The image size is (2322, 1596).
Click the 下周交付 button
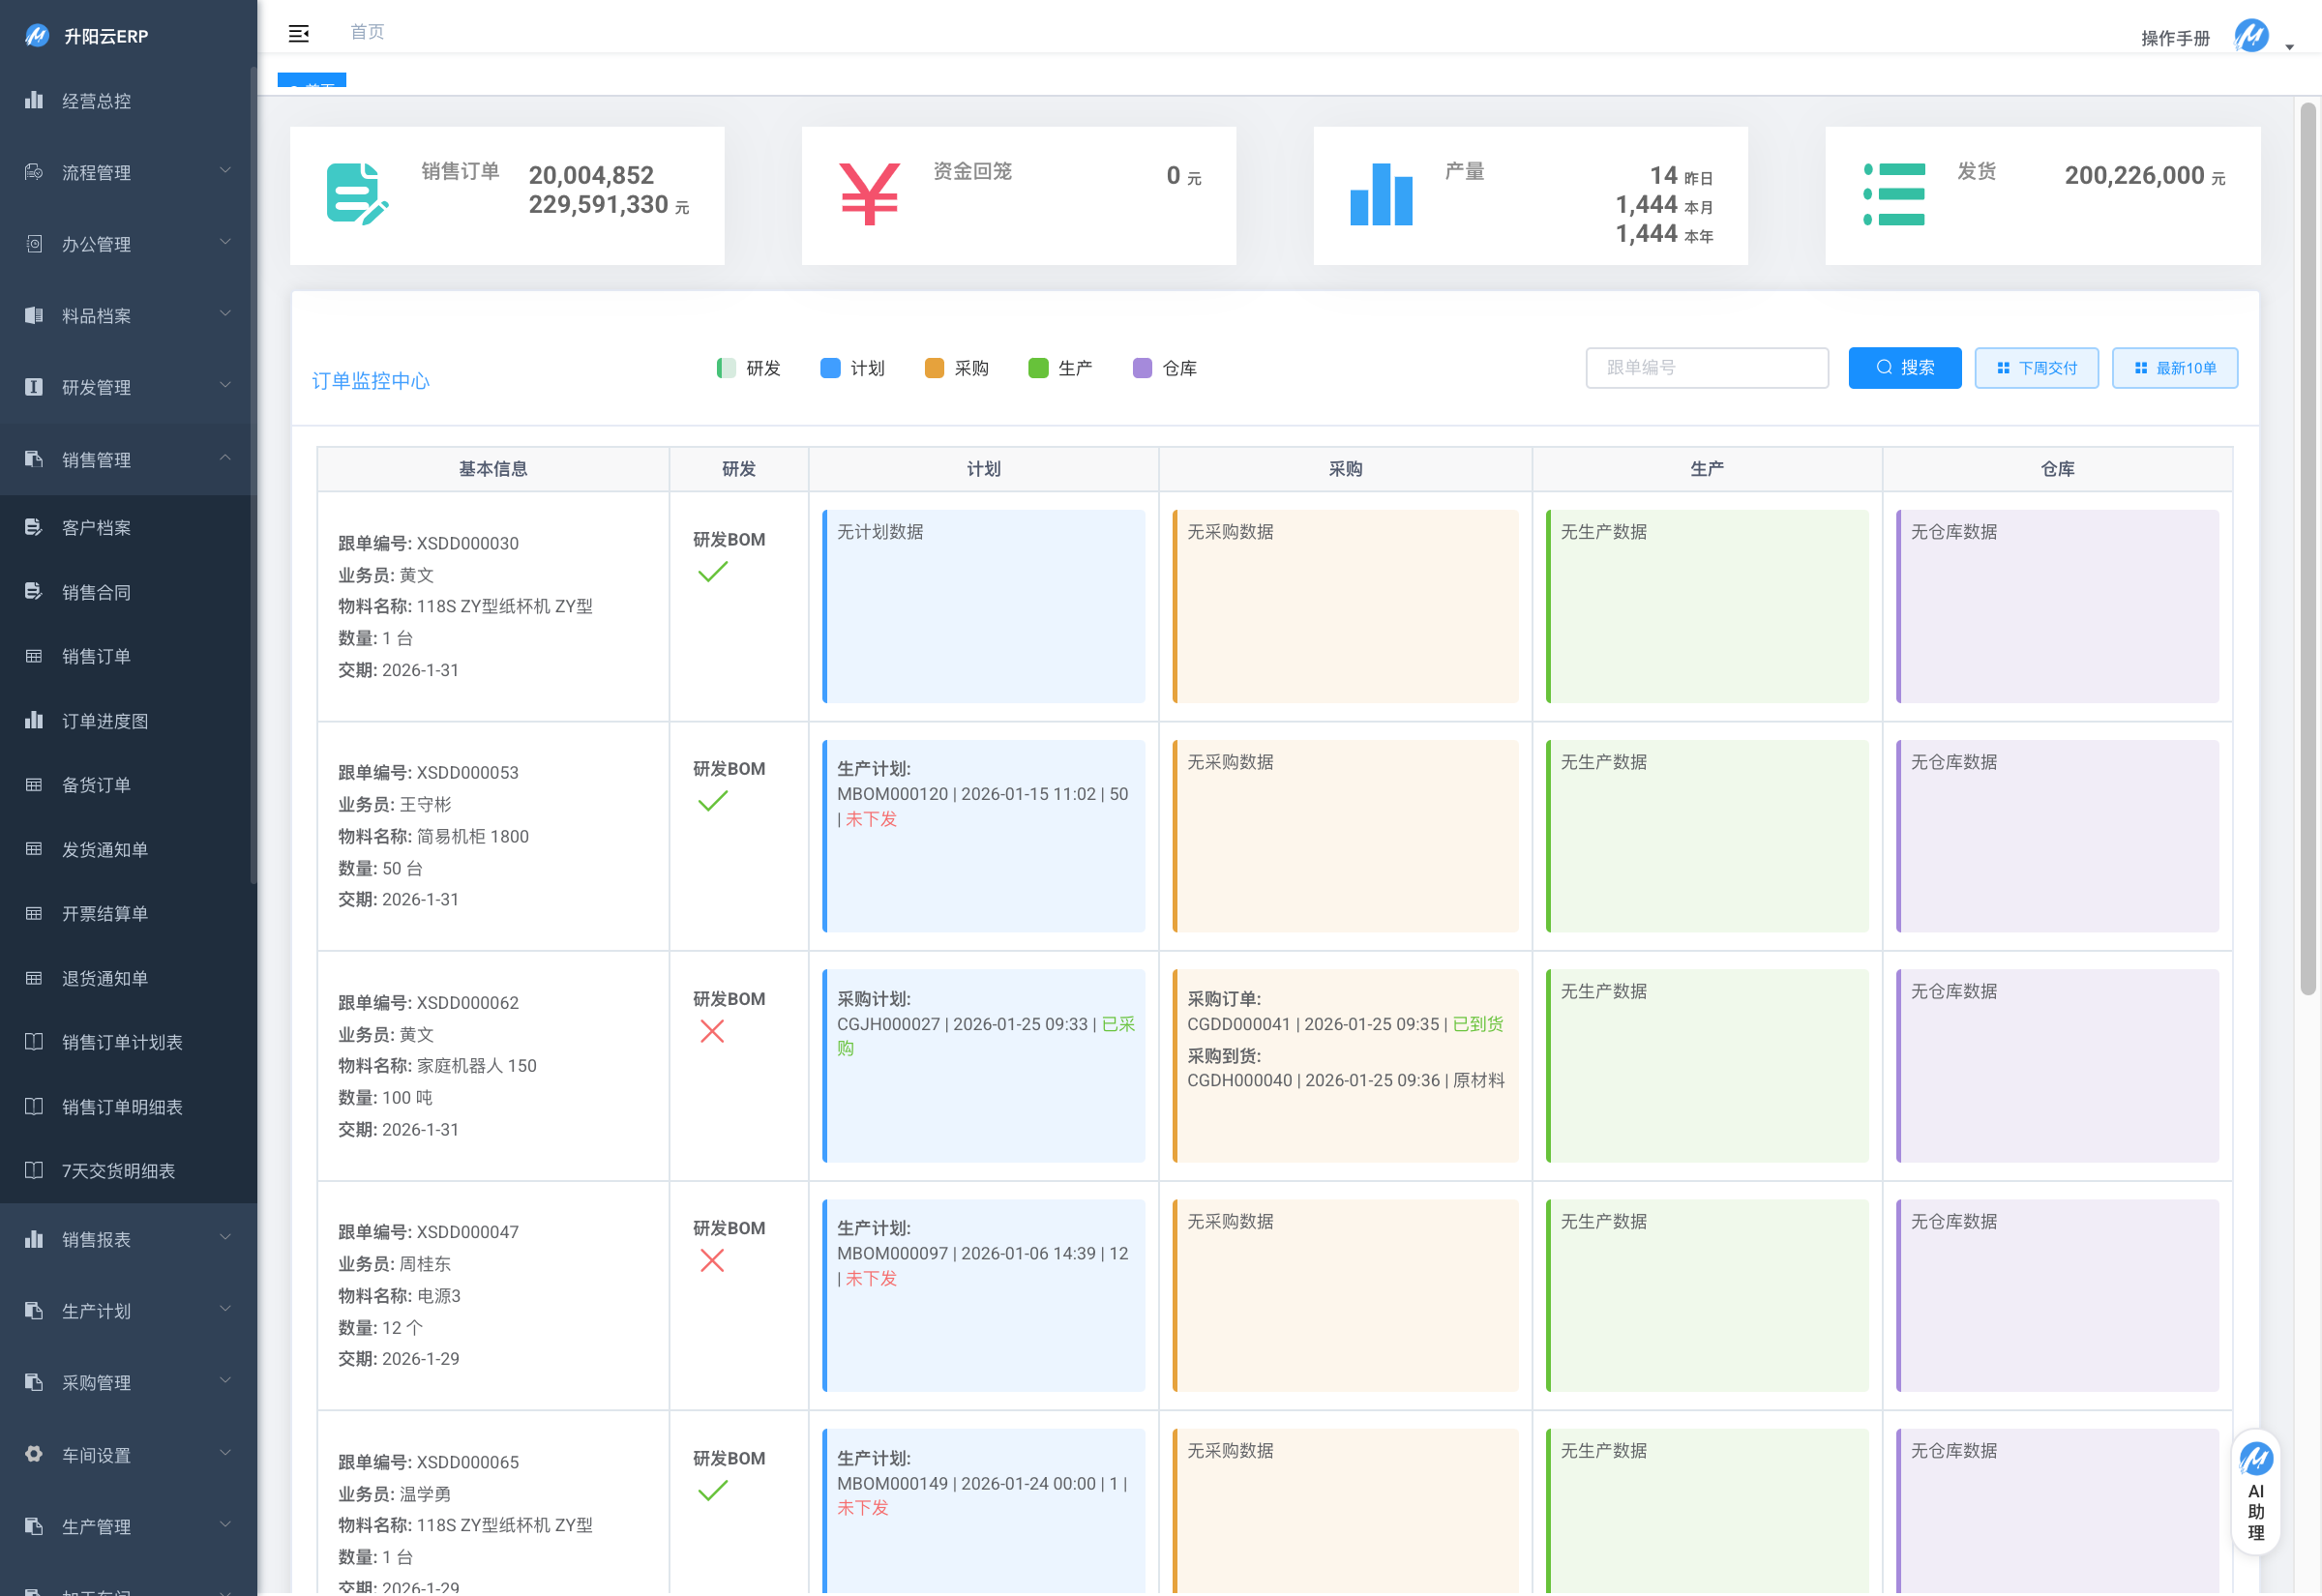tap(2036, 368)
